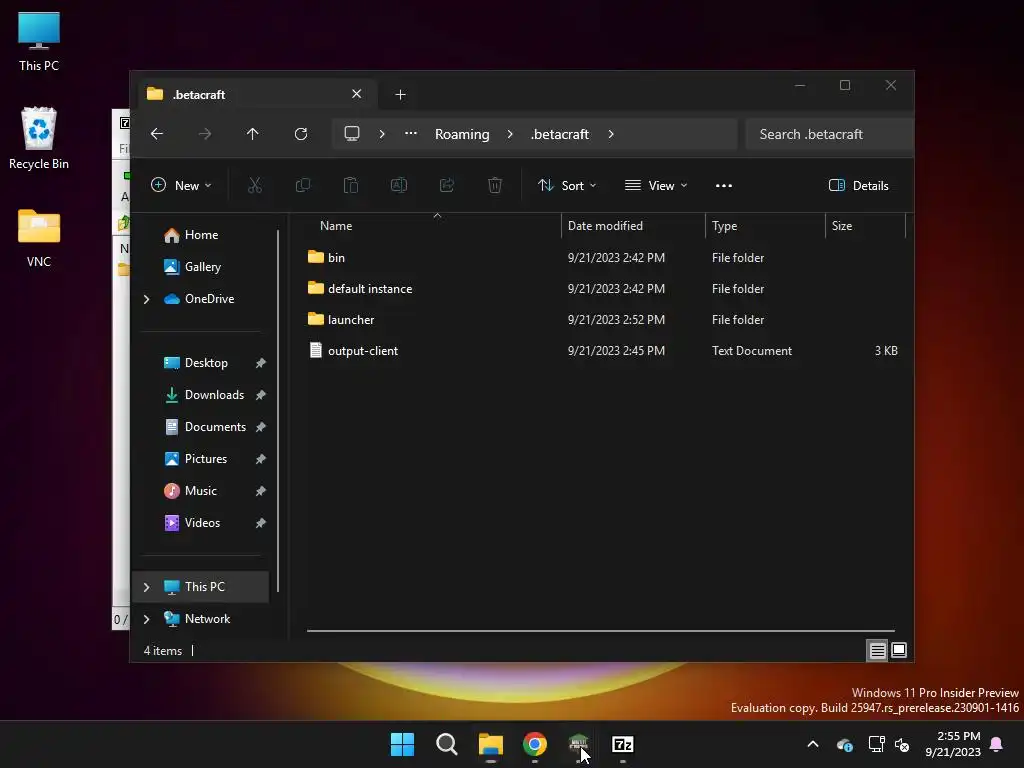
Task: Open 7-Zip from the taskbar
Action: 623,744
